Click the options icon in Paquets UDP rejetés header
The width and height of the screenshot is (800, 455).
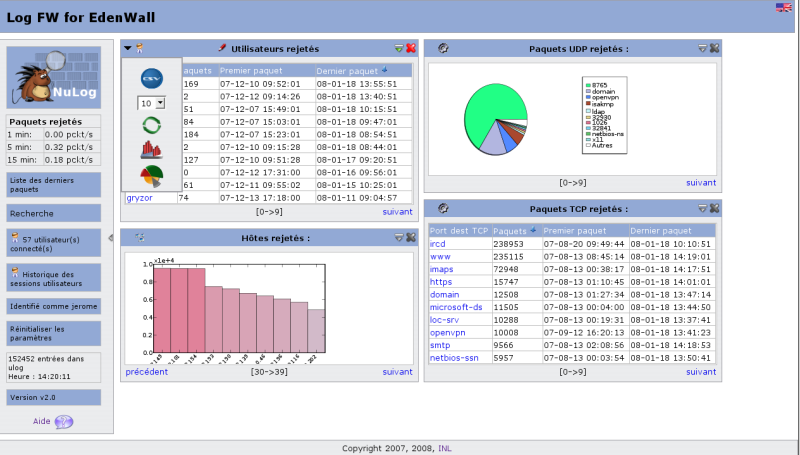point(443,48)
